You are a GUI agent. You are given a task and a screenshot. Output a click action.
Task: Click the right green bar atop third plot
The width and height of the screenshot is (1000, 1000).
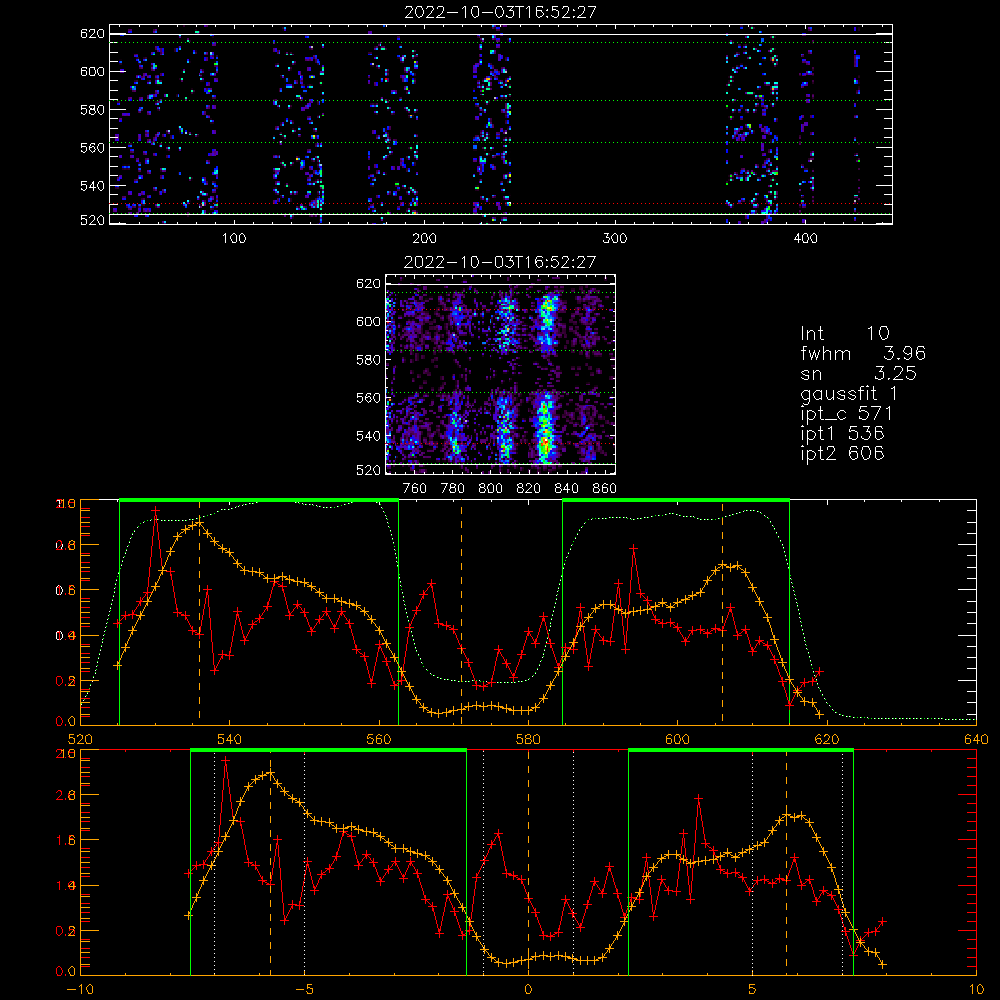pos(676,501)
